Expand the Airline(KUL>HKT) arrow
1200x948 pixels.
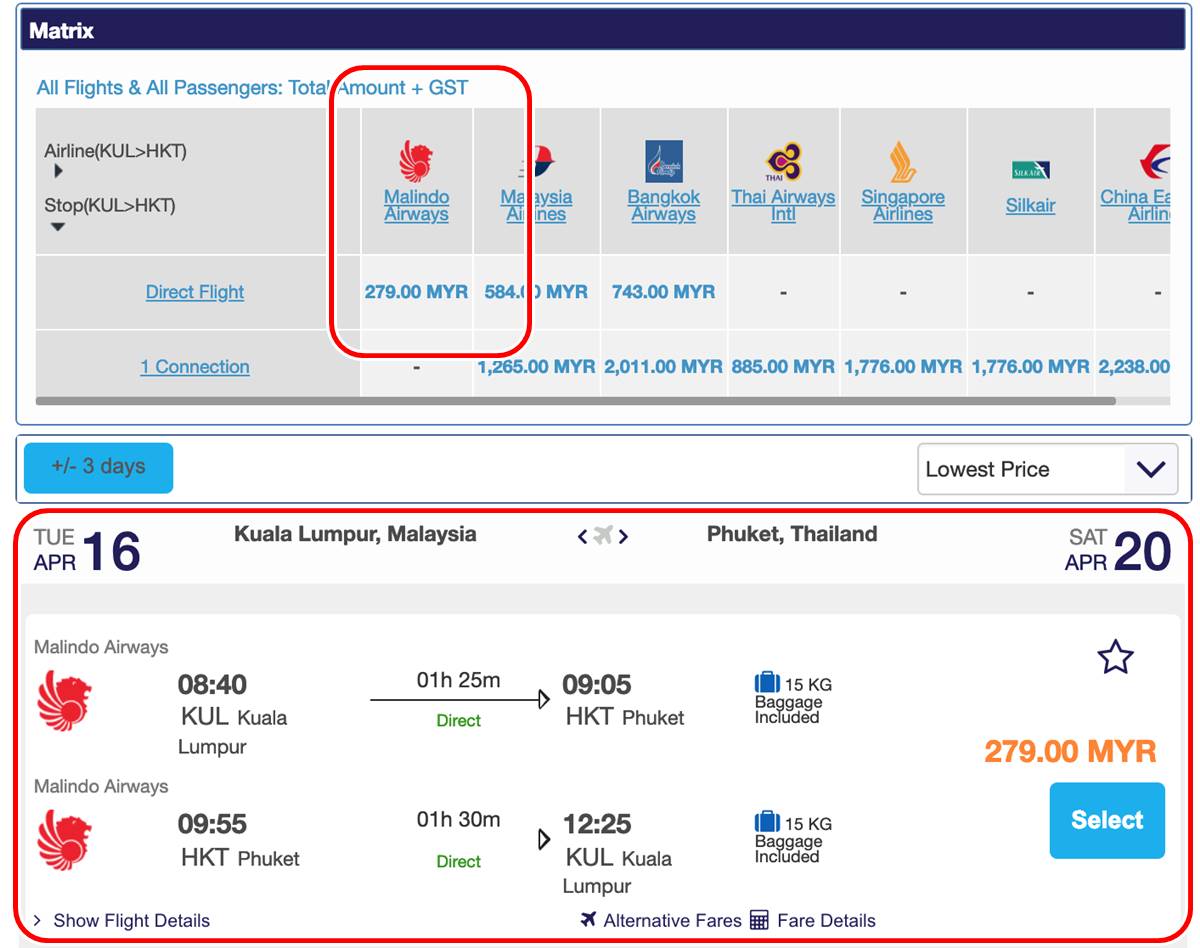(58, 171)
